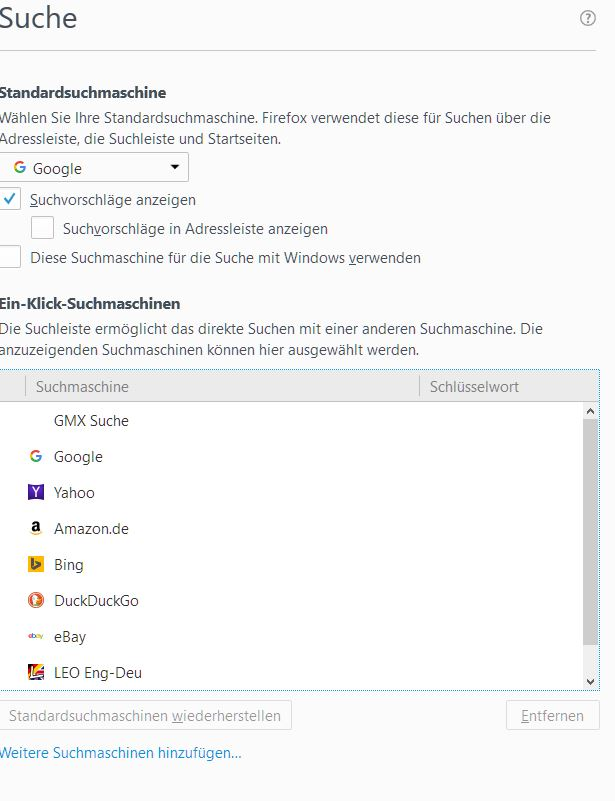Select the Yahoo row text
615x801 pixels.
[74, 492]
